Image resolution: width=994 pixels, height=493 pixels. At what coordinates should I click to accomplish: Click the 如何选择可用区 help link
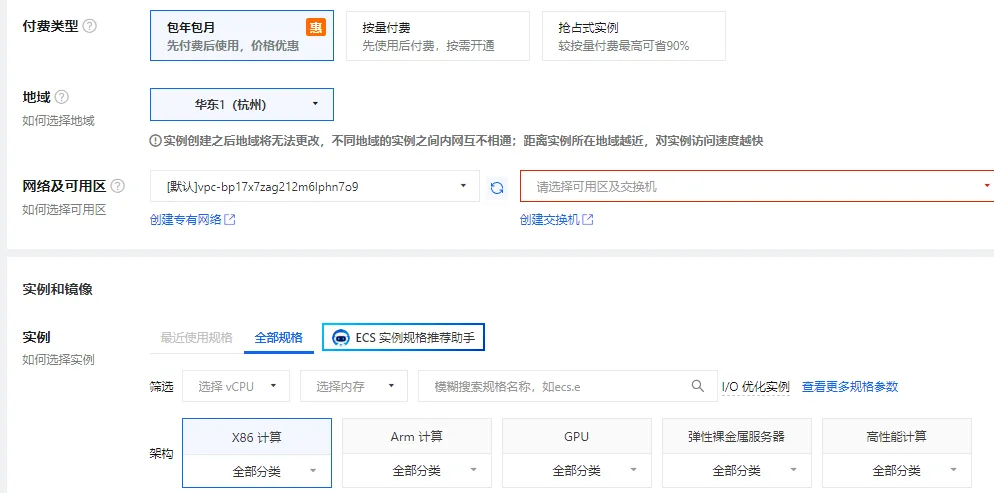click(x=64, y=209)
